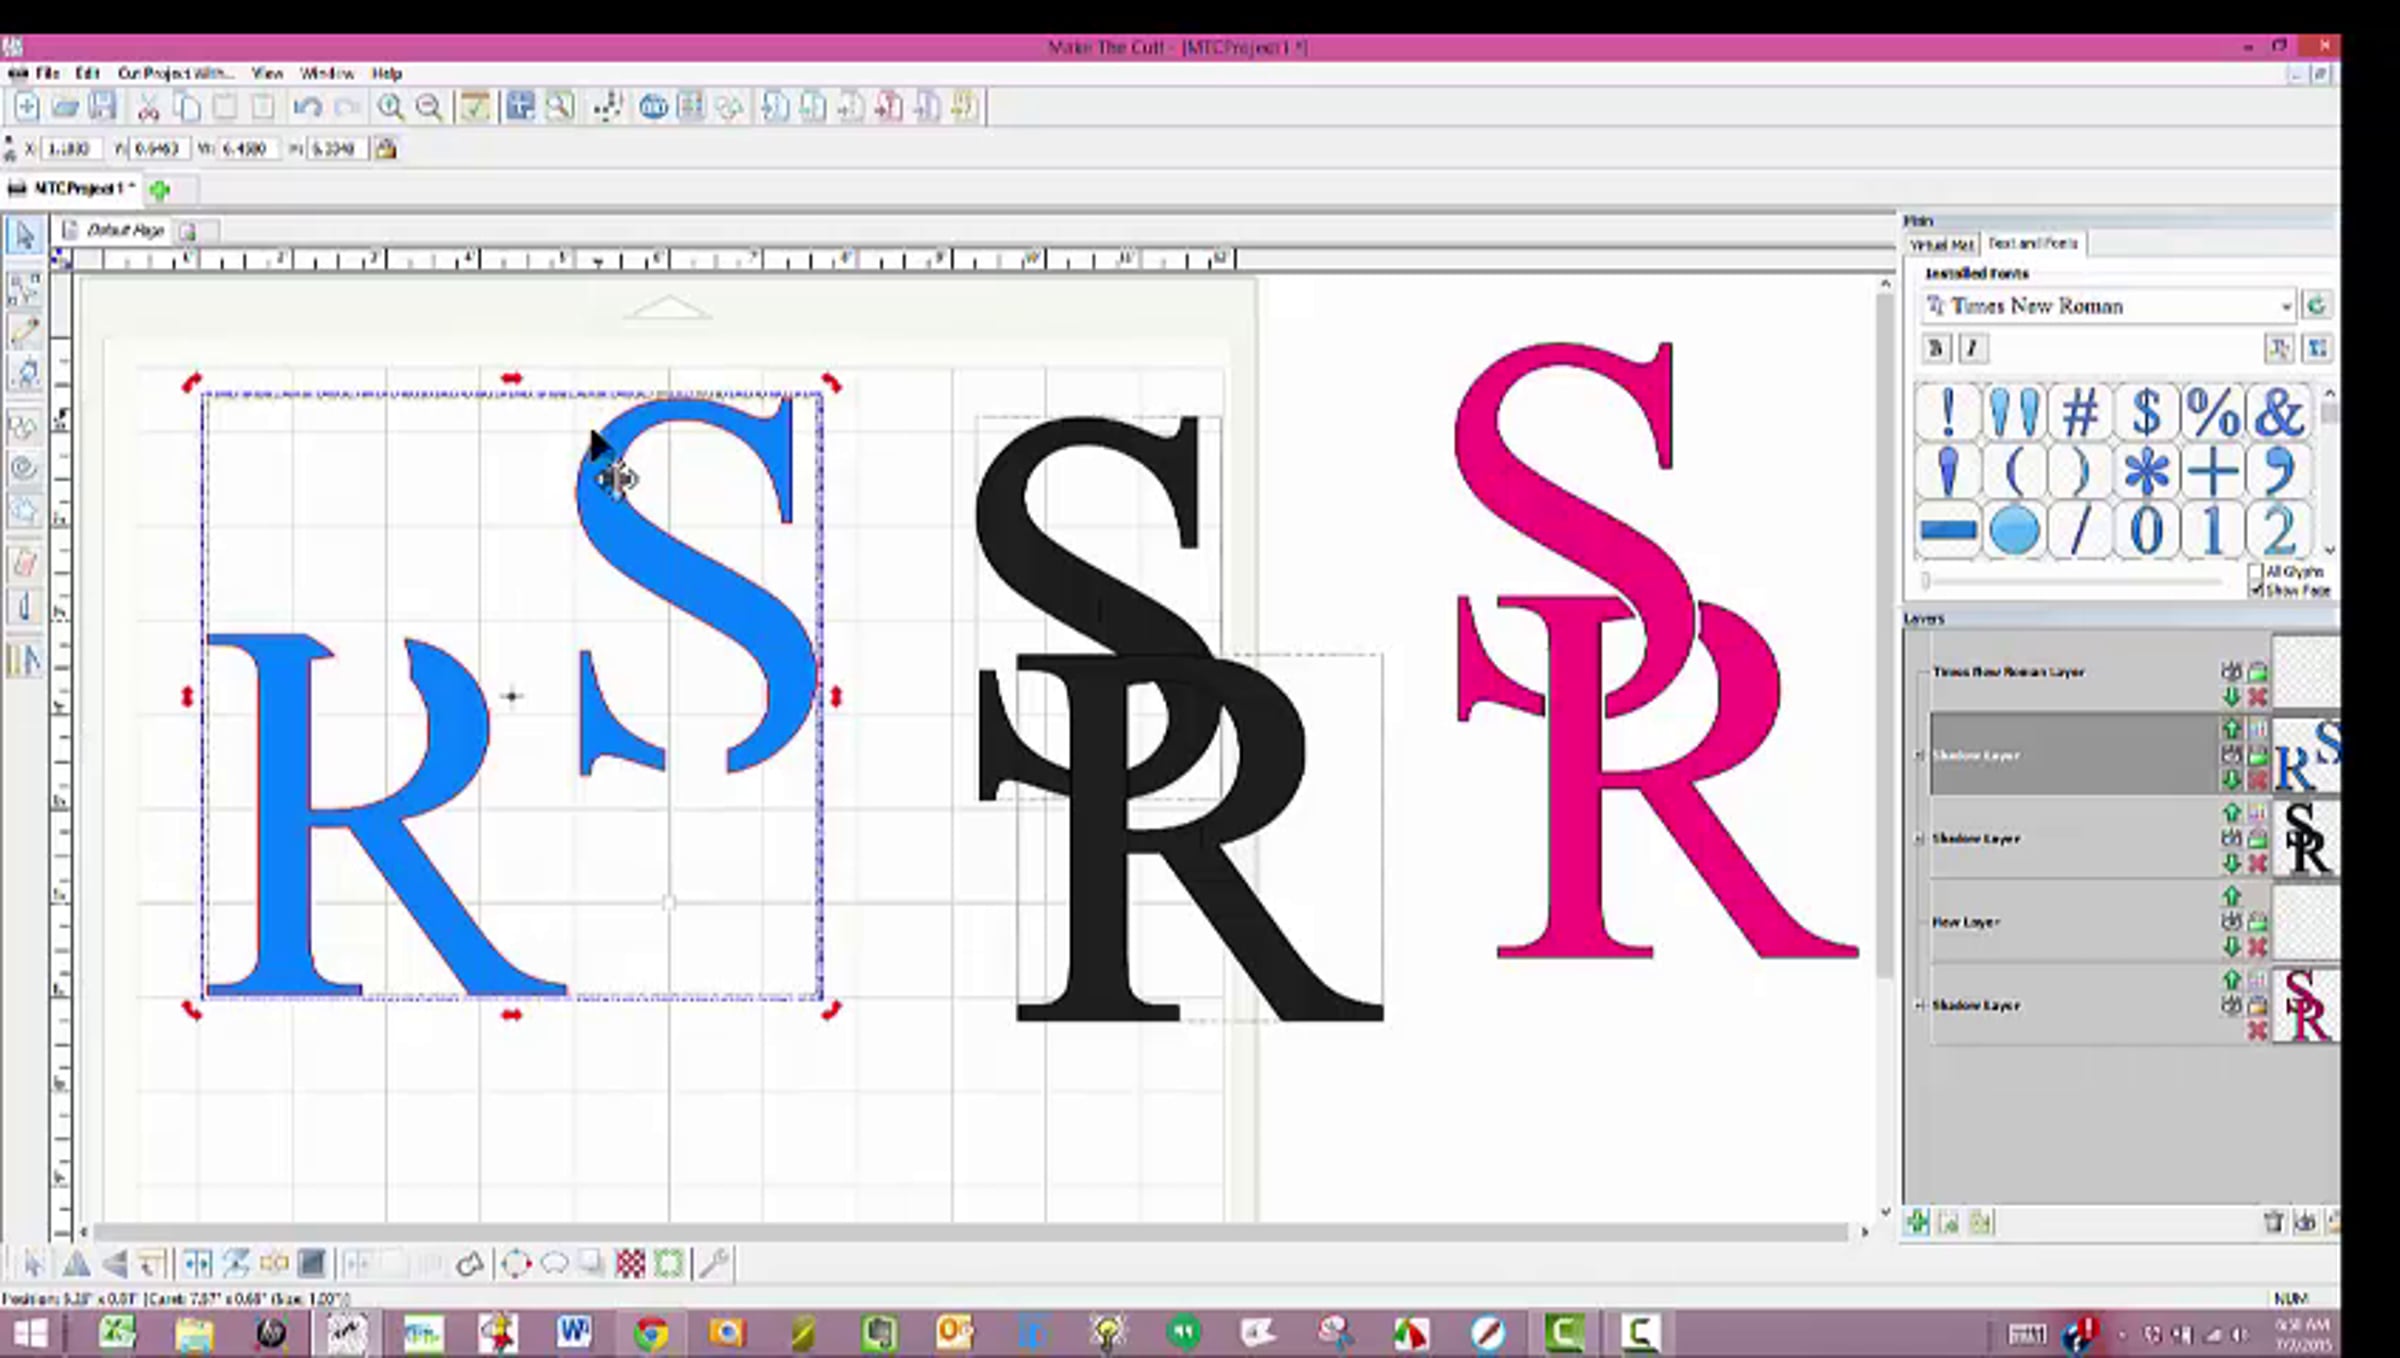
Task: Click the glyph list scroll-up arrow
Action: (2329, 393)
